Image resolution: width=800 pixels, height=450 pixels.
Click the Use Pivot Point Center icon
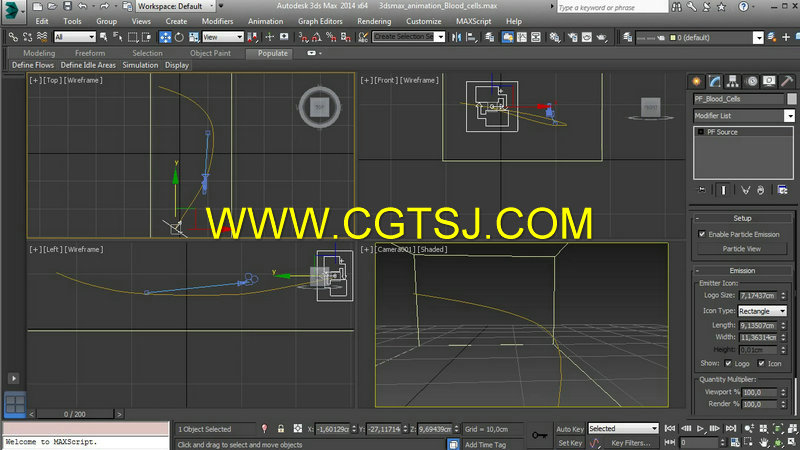pyautogui.click(x=253, y=37)
